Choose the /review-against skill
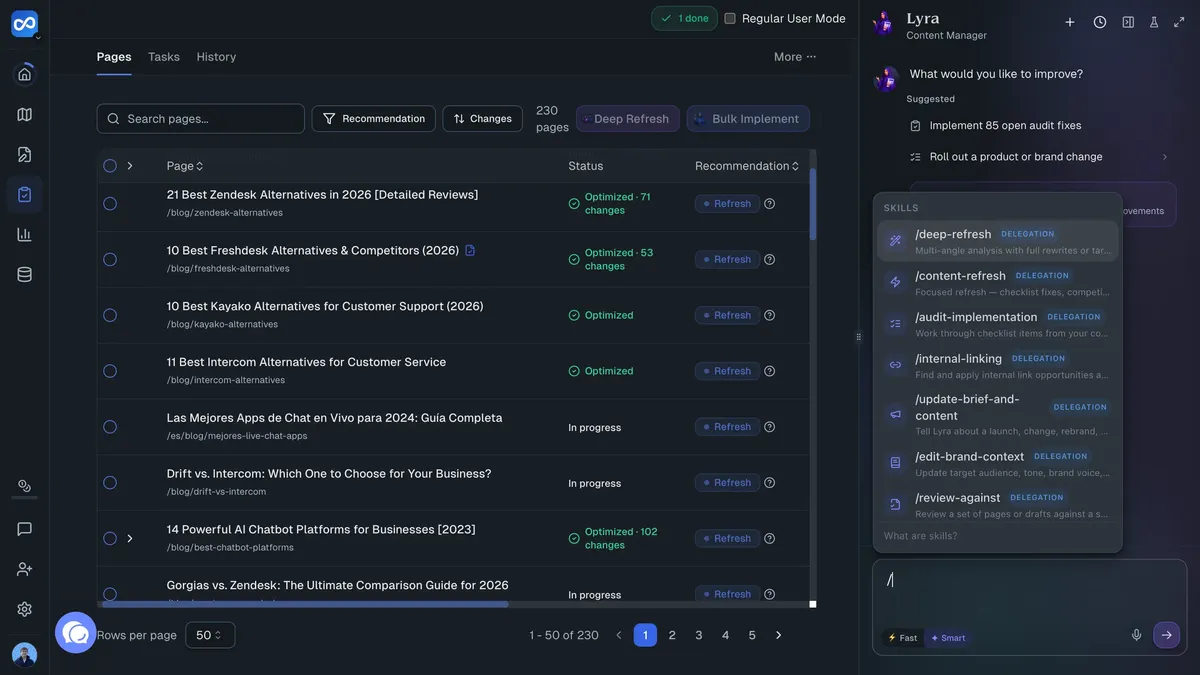This screenshot has width=1200, height=675. (x=998, y=505)
